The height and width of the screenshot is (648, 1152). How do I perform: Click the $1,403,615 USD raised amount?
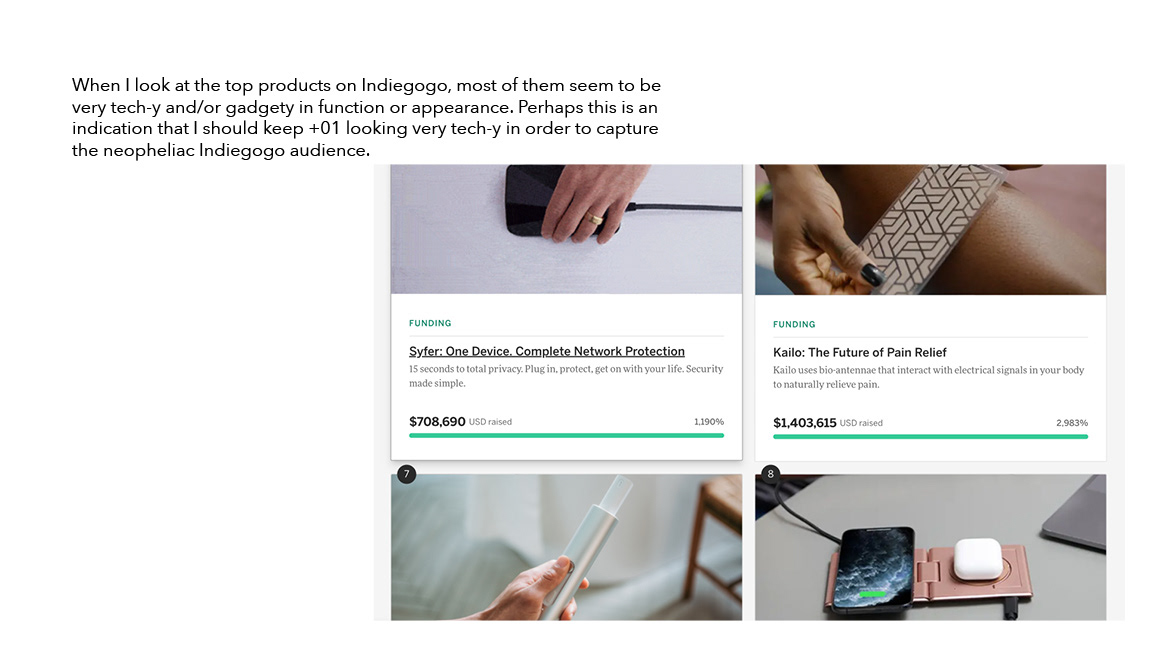coord(827,423)
